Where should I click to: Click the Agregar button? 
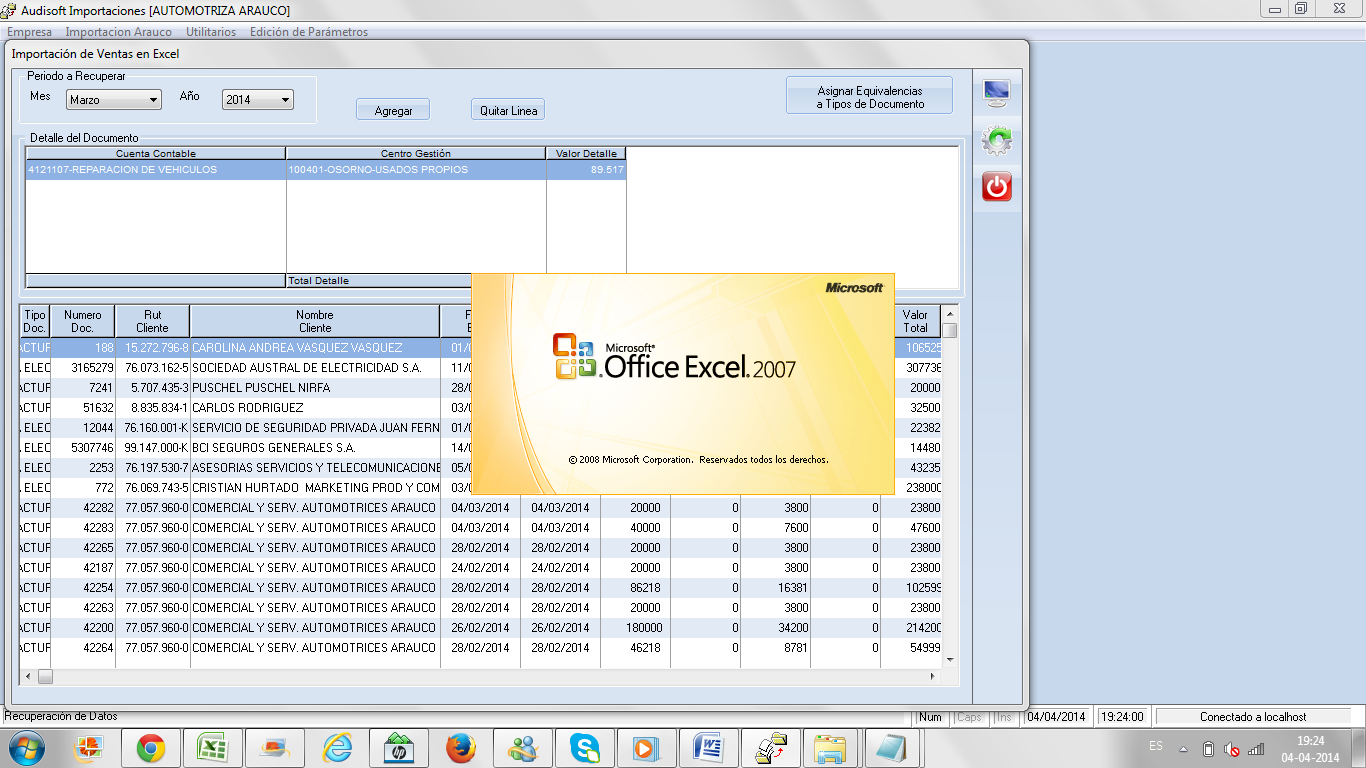393,110
